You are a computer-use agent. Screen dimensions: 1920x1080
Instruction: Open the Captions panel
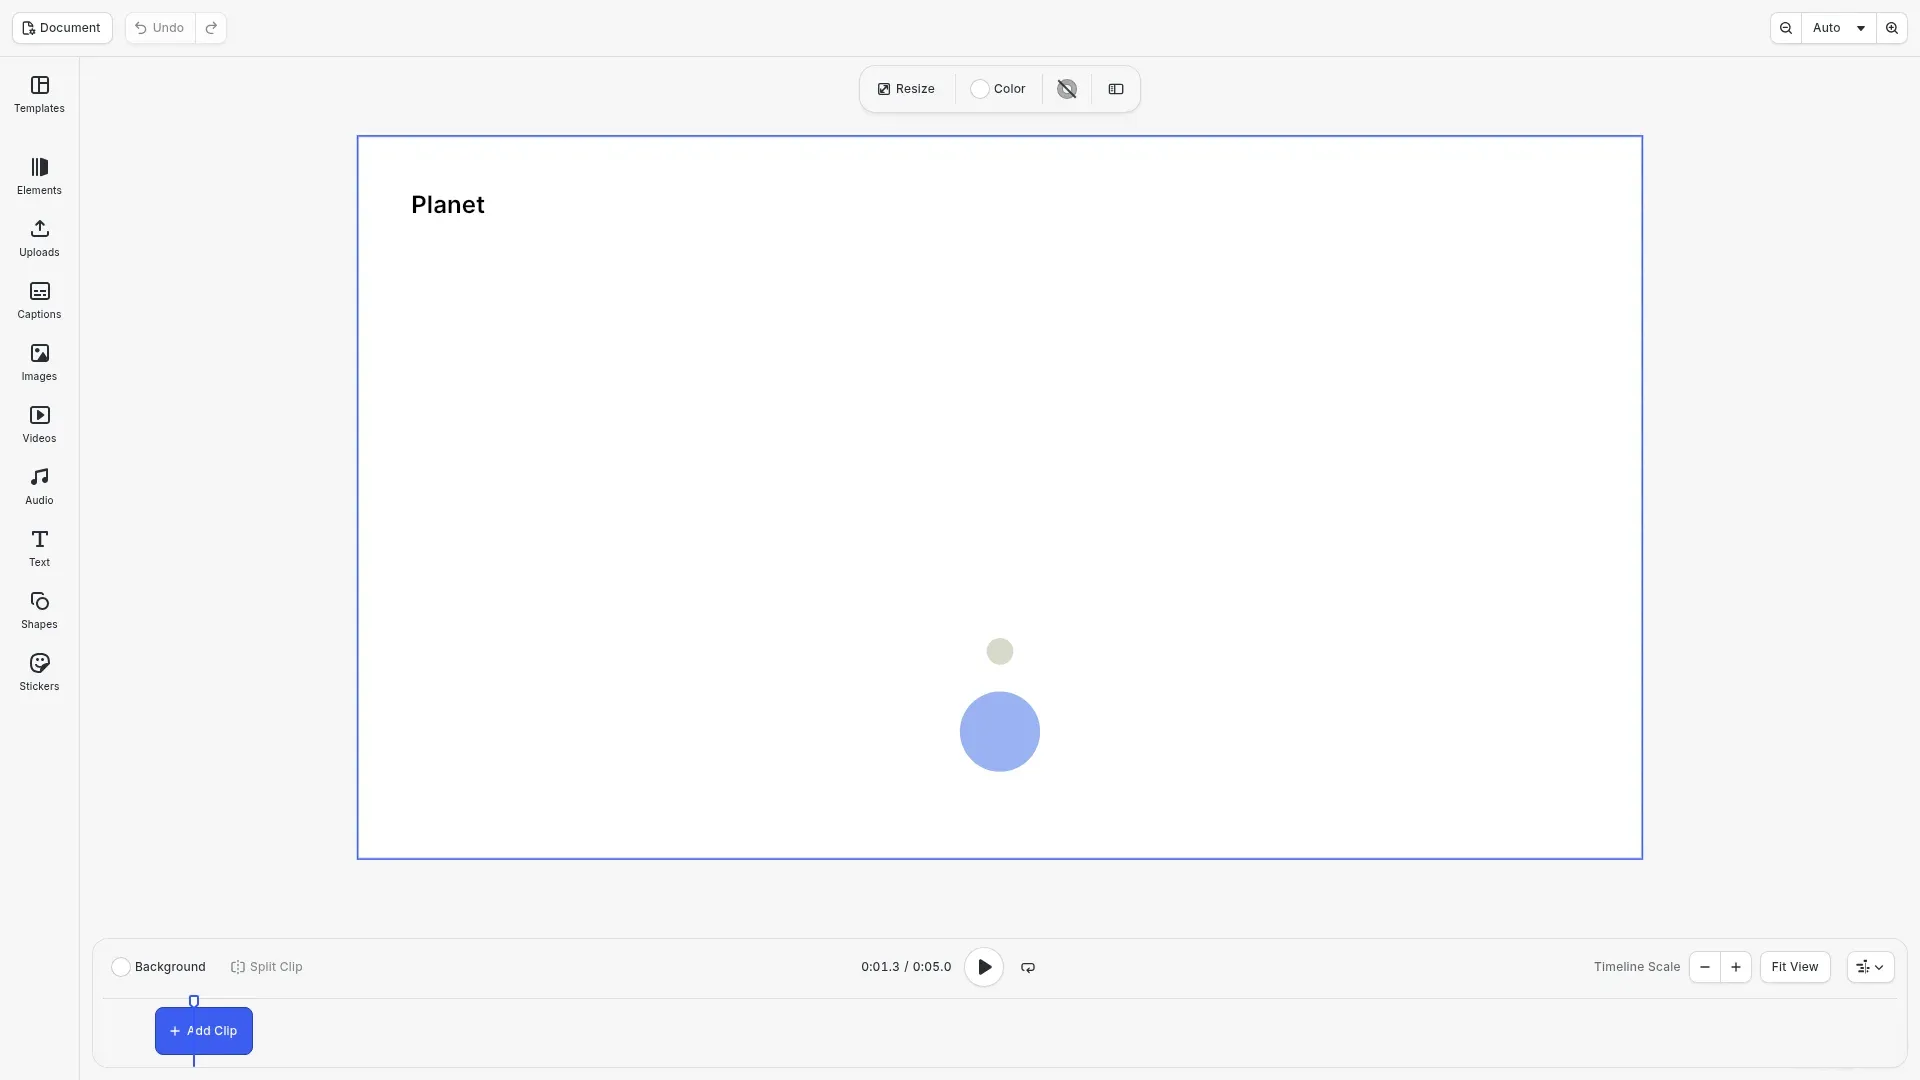pos(39,301)
